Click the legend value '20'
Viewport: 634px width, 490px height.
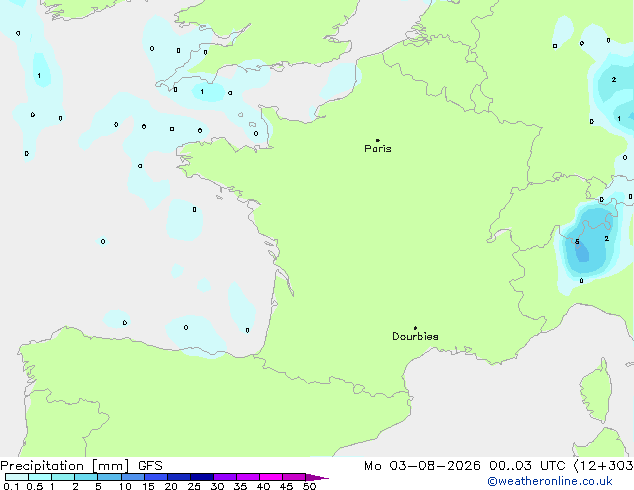click(171, 486)
